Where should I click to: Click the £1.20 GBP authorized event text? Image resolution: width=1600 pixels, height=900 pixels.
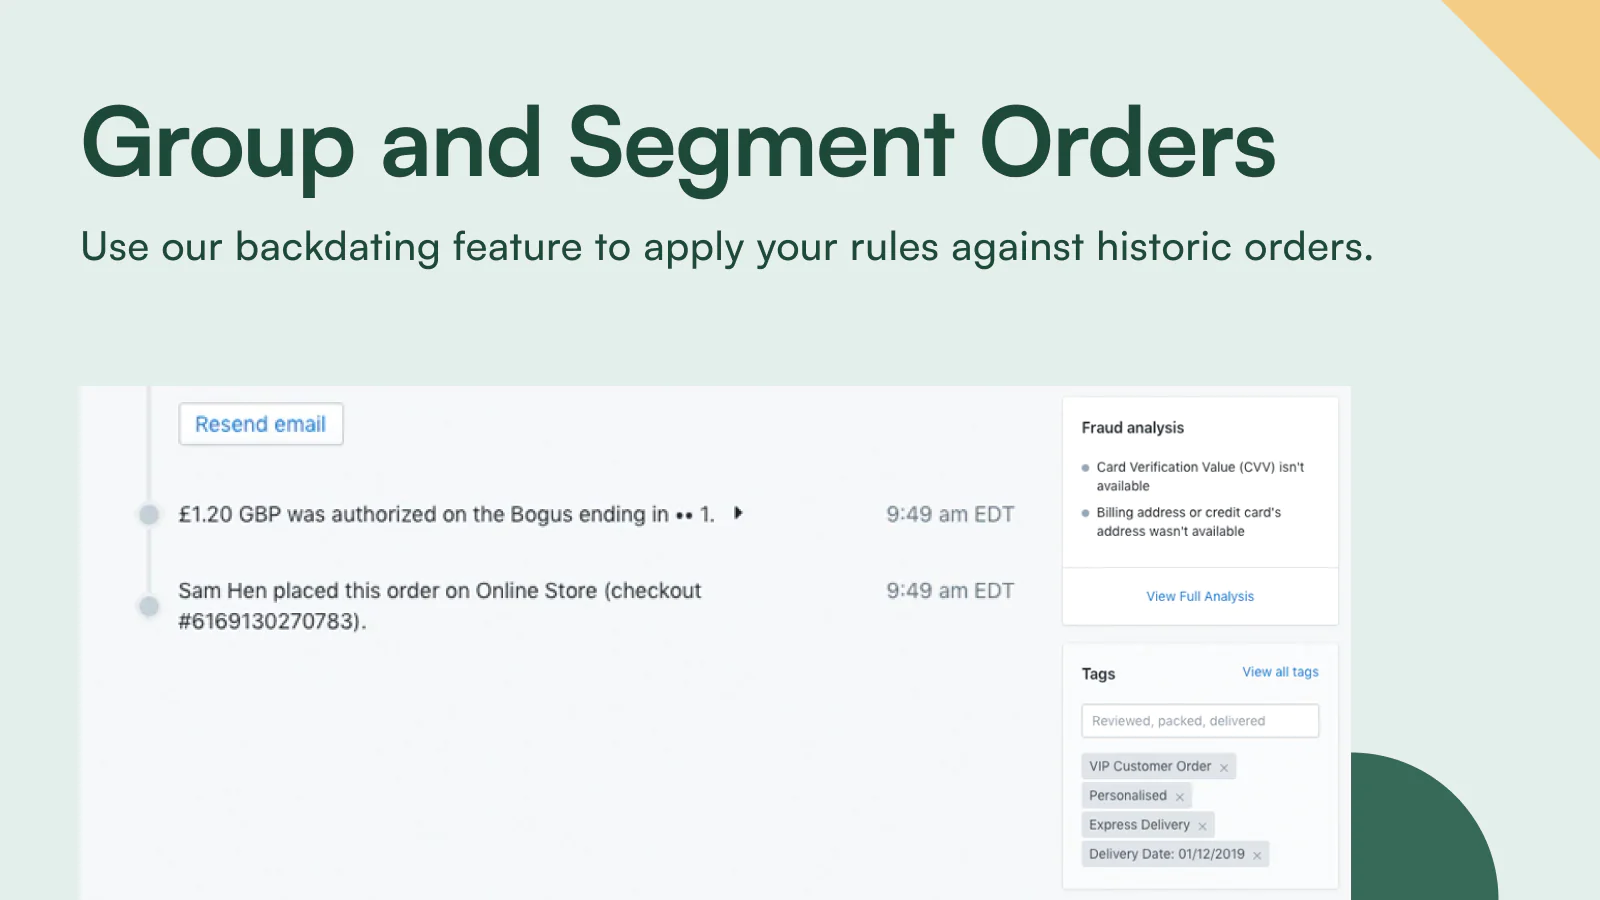(446, 514)
